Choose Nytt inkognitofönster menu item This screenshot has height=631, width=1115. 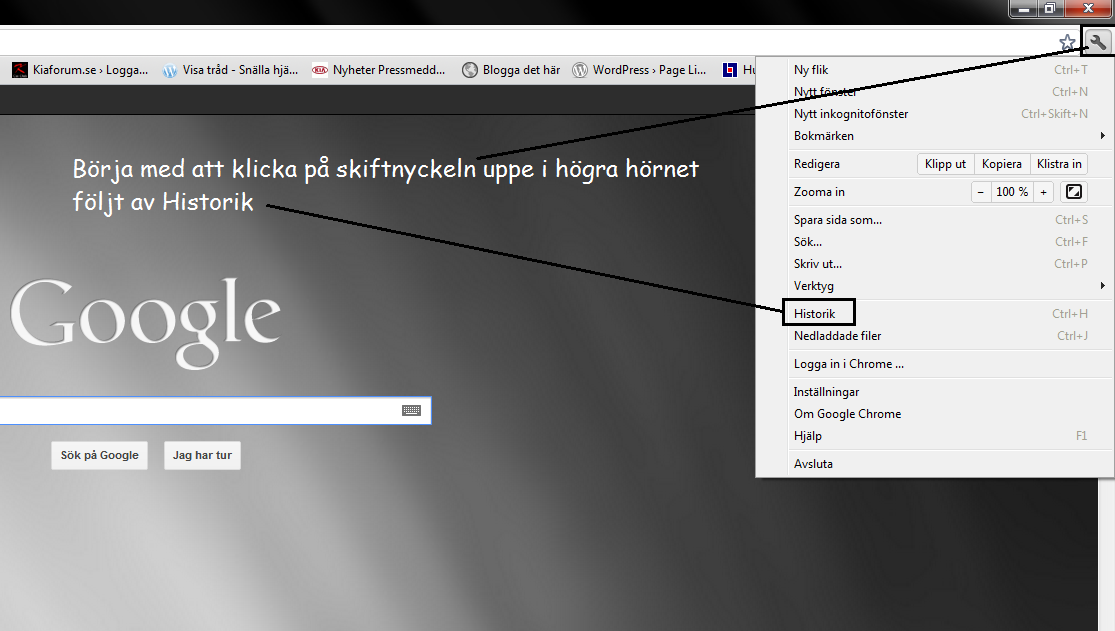851,114
